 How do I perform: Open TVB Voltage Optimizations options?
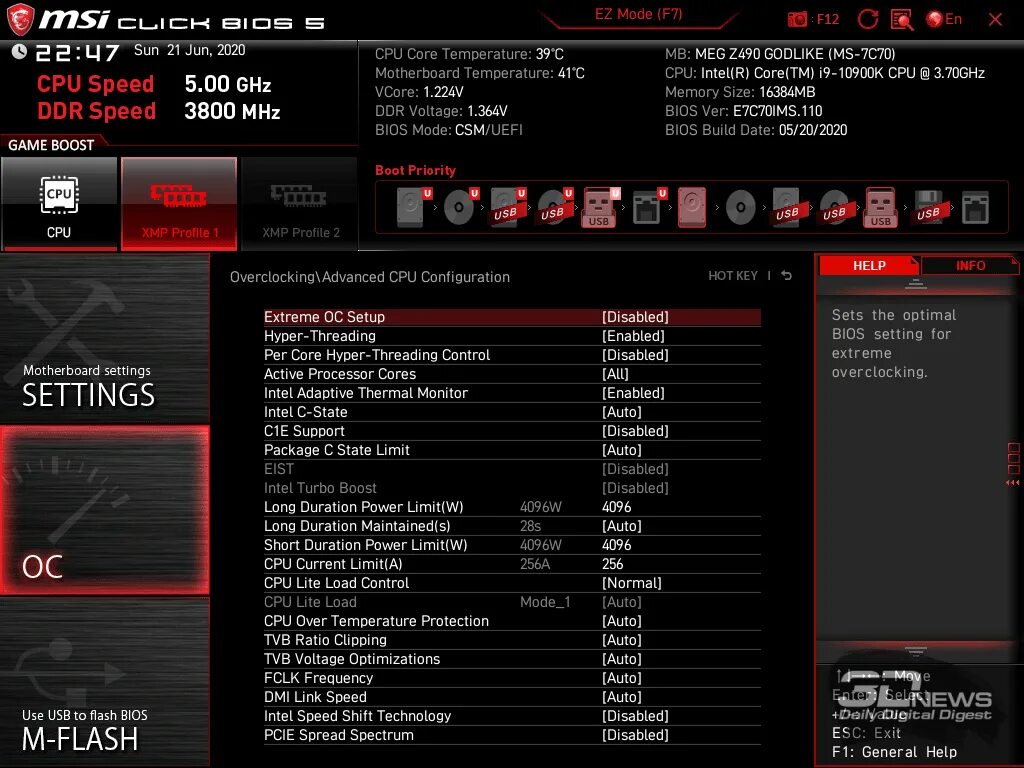[x=622, y=658]
